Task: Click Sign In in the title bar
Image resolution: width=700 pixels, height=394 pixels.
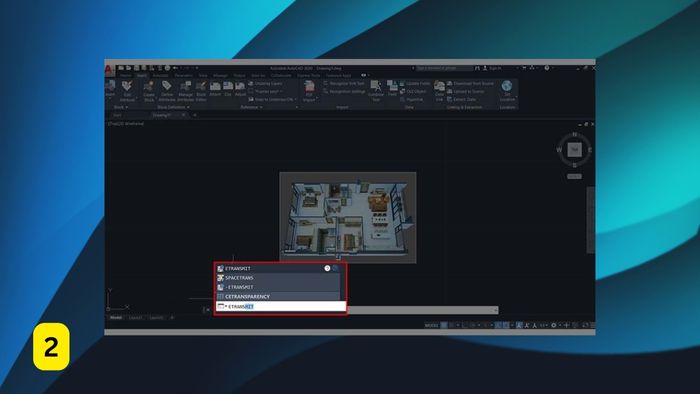Action: coord(492,68)
